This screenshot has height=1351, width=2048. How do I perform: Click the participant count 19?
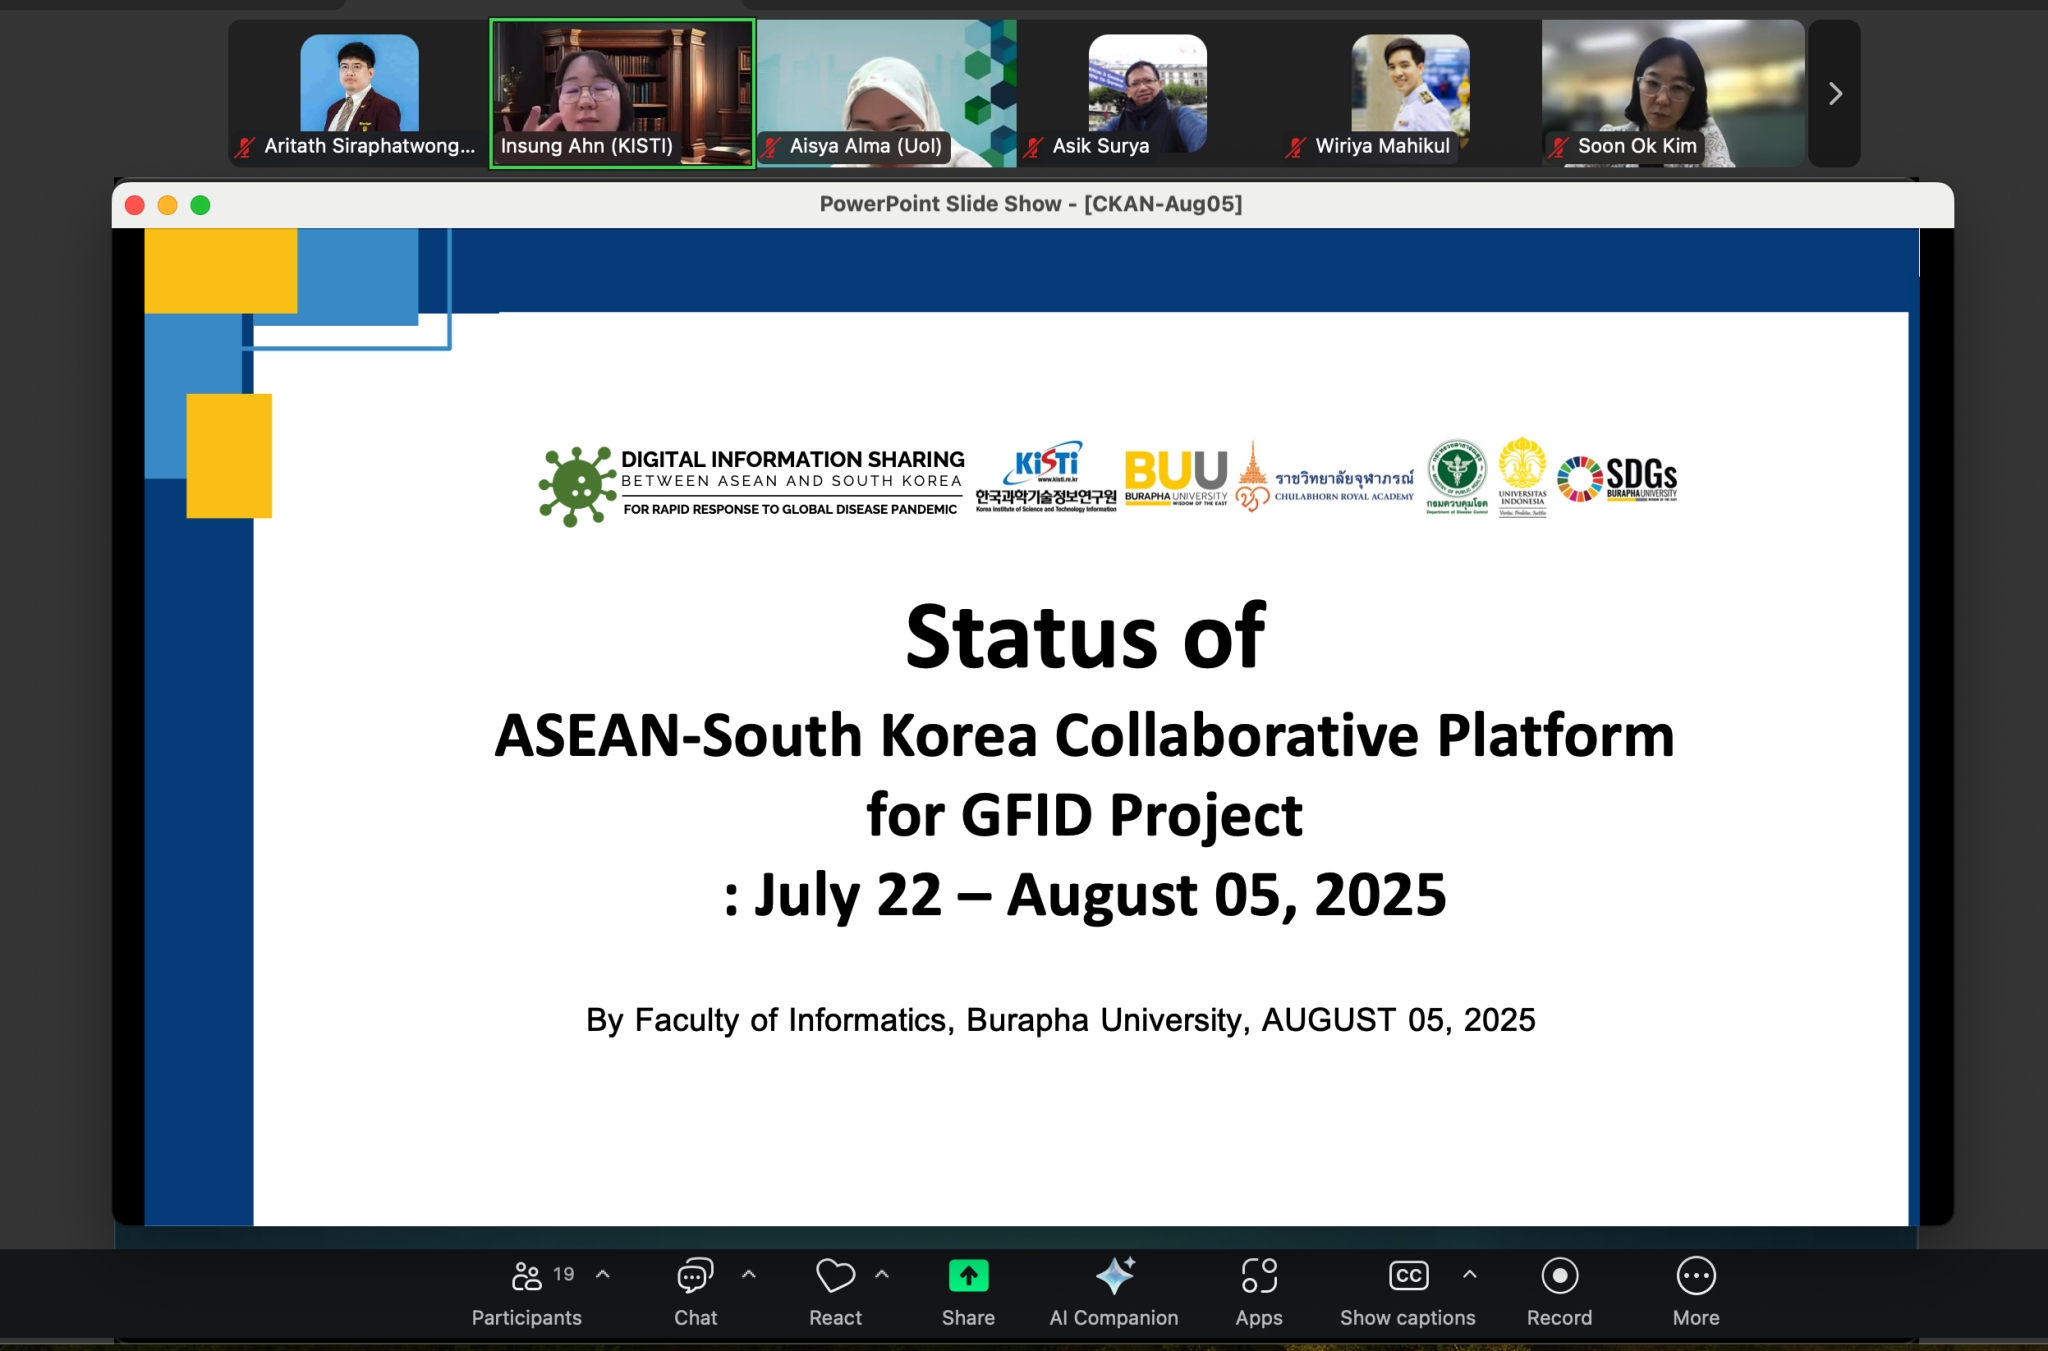(x=564, y=1274)
